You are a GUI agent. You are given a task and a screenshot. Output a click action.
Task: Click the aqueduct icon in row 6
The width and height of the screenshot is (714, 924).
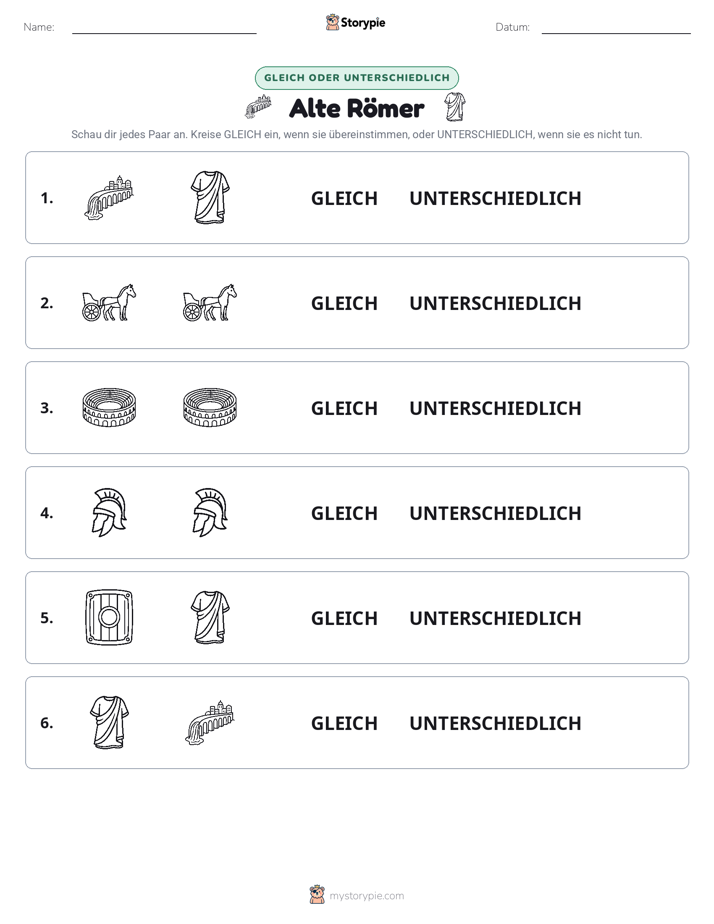click(x=210, y=722)
